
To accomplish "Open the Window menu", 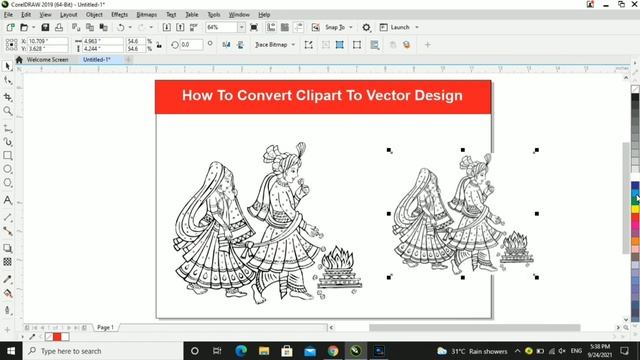I will [x=239, y=14].
